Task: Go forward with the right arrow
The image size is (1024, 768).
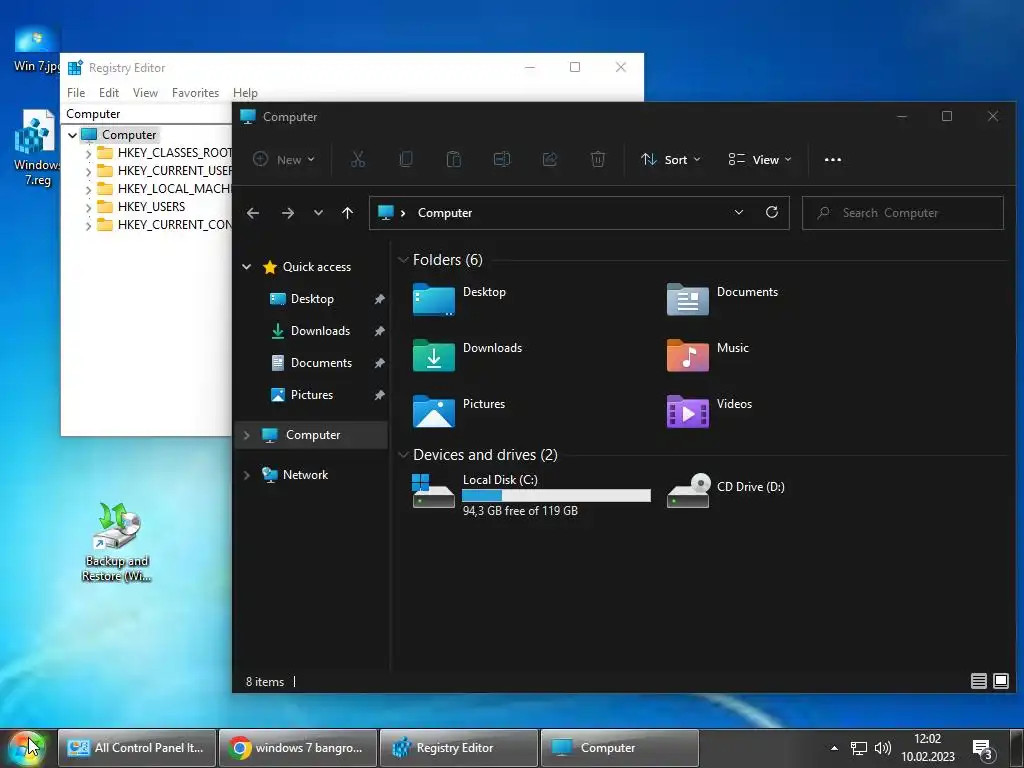Action: coord(287,213)
